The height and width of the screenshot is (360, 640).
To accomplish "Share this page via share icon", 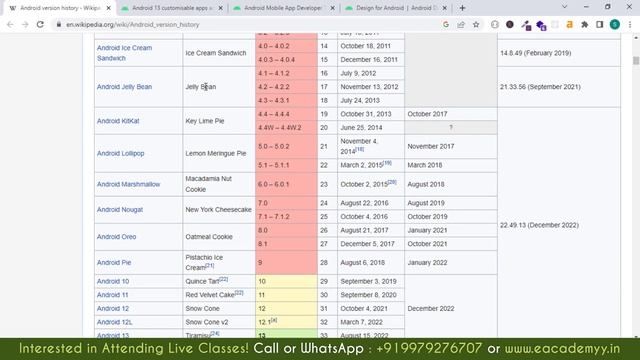I will click(x=461, y=24).
